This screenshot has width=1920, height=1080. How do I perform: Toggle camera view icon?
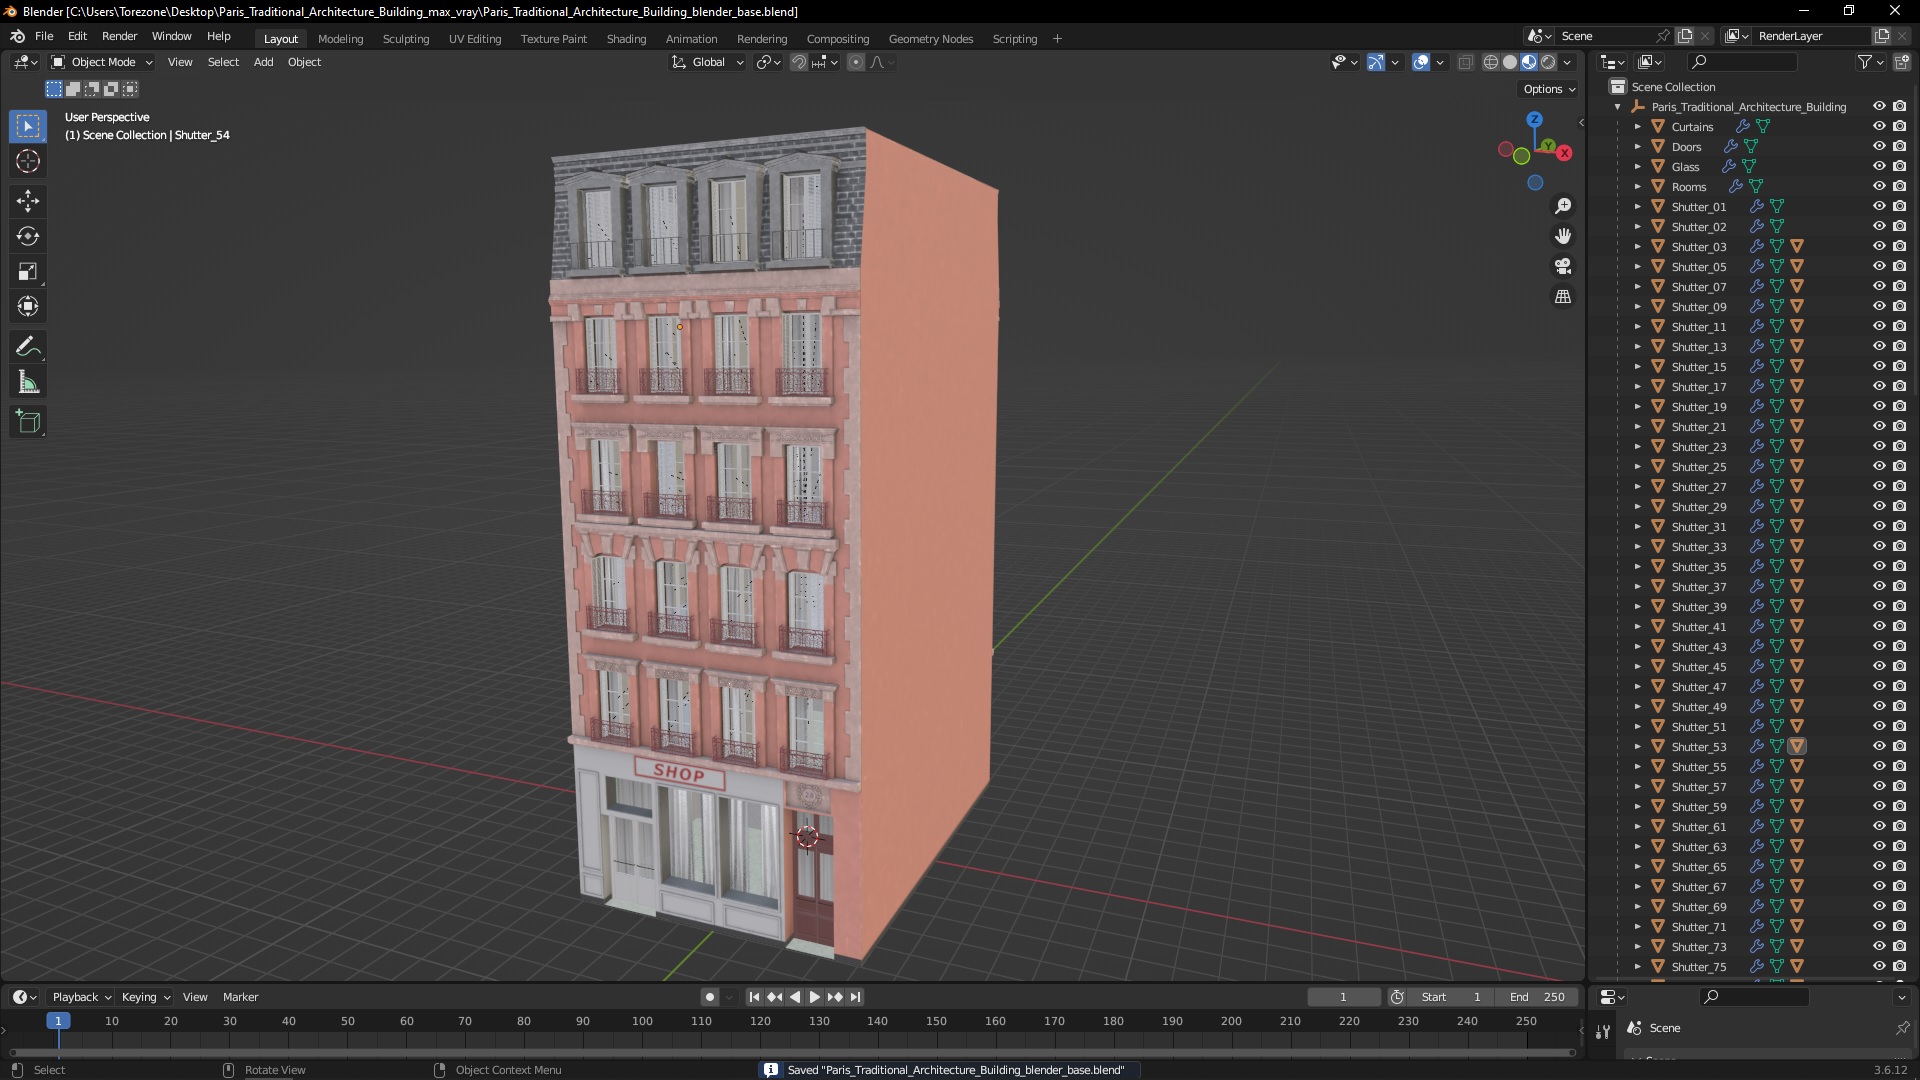tap(1563, 266)
